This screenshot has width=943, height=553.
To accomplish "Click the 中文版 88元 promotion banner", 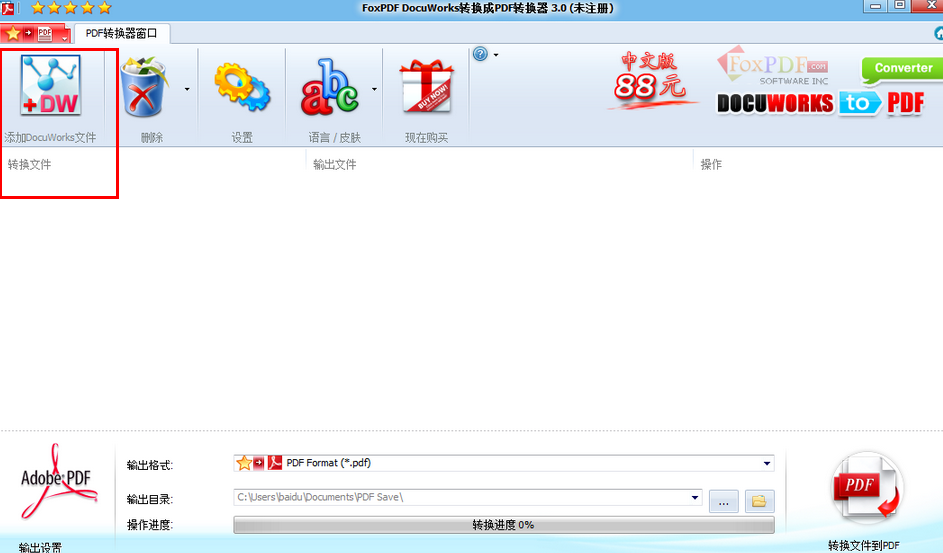I will tap(651, 80).
